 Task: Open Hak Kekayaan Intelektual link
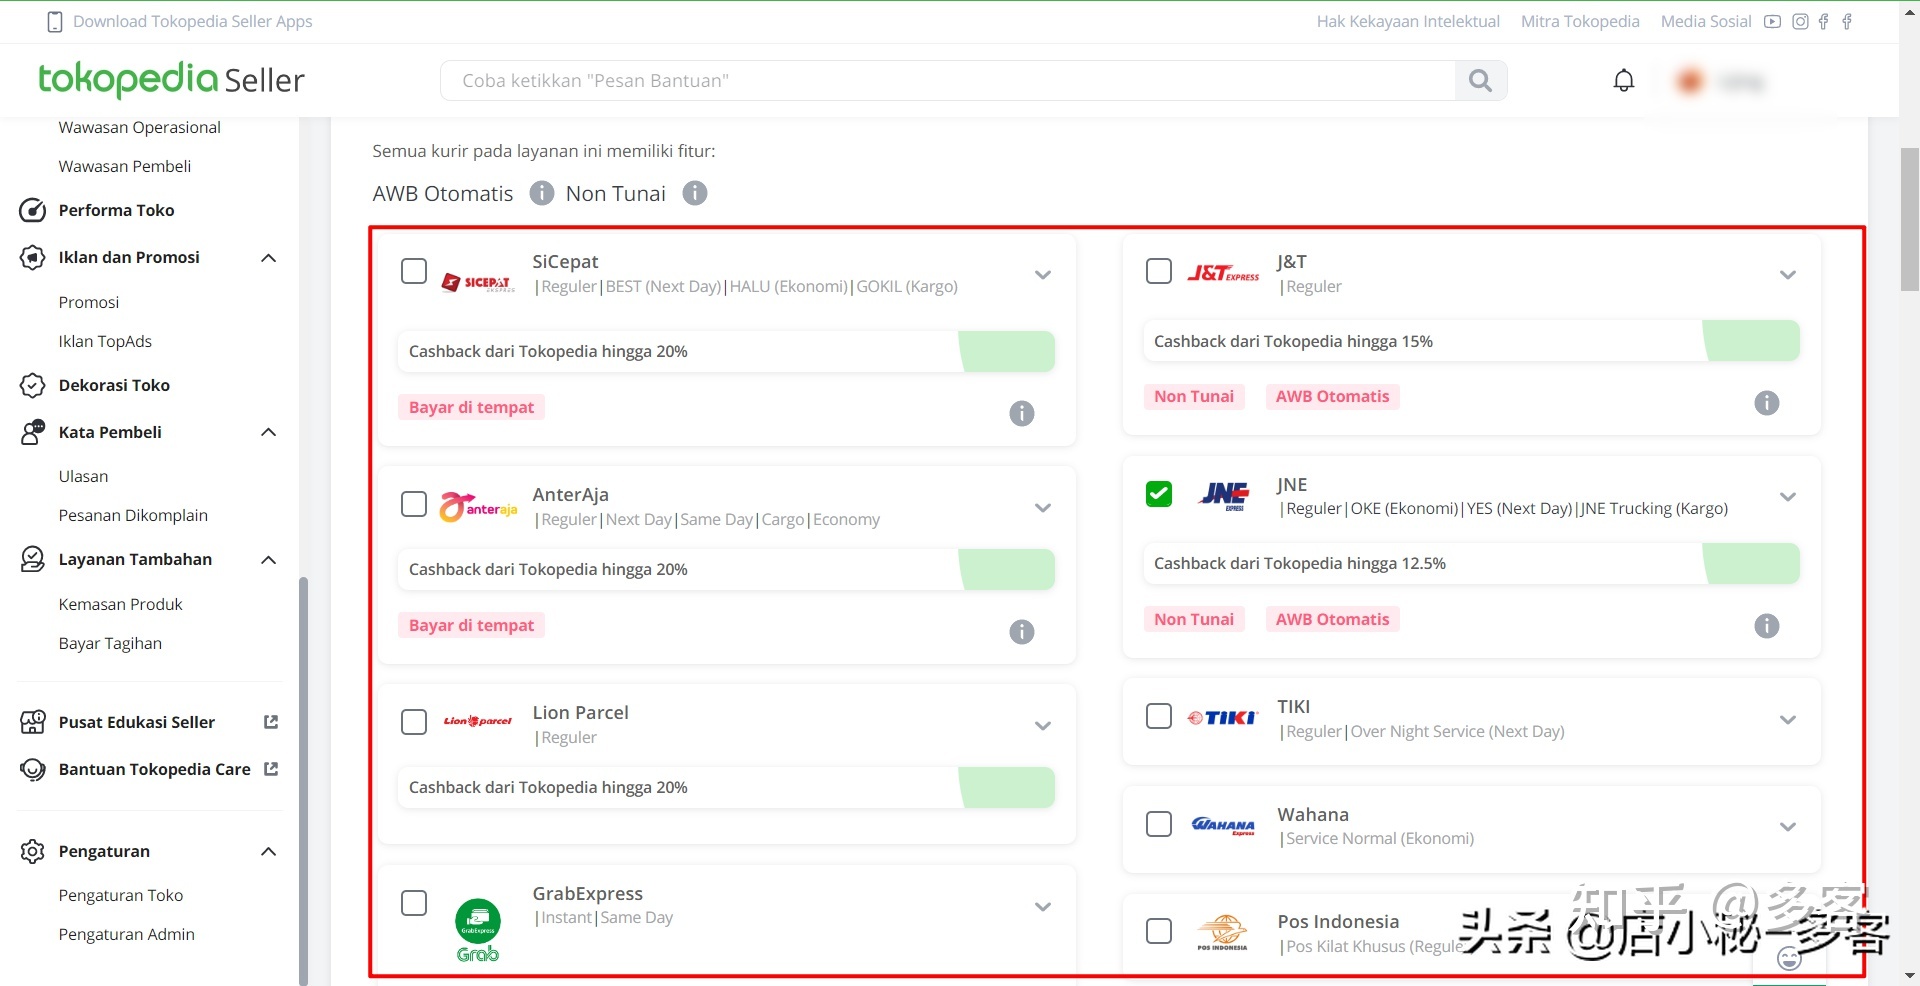point(1408,22)
